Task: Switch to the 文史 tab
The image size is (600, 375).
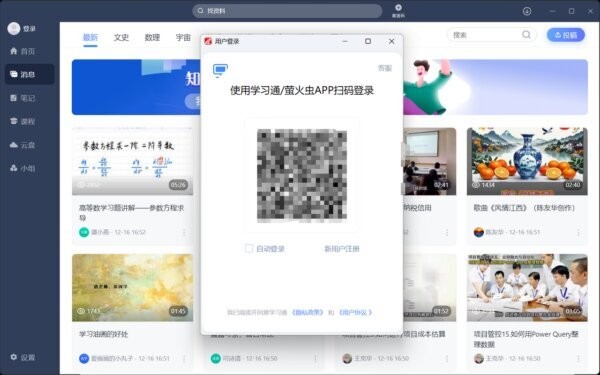Action: coord(121,38)
